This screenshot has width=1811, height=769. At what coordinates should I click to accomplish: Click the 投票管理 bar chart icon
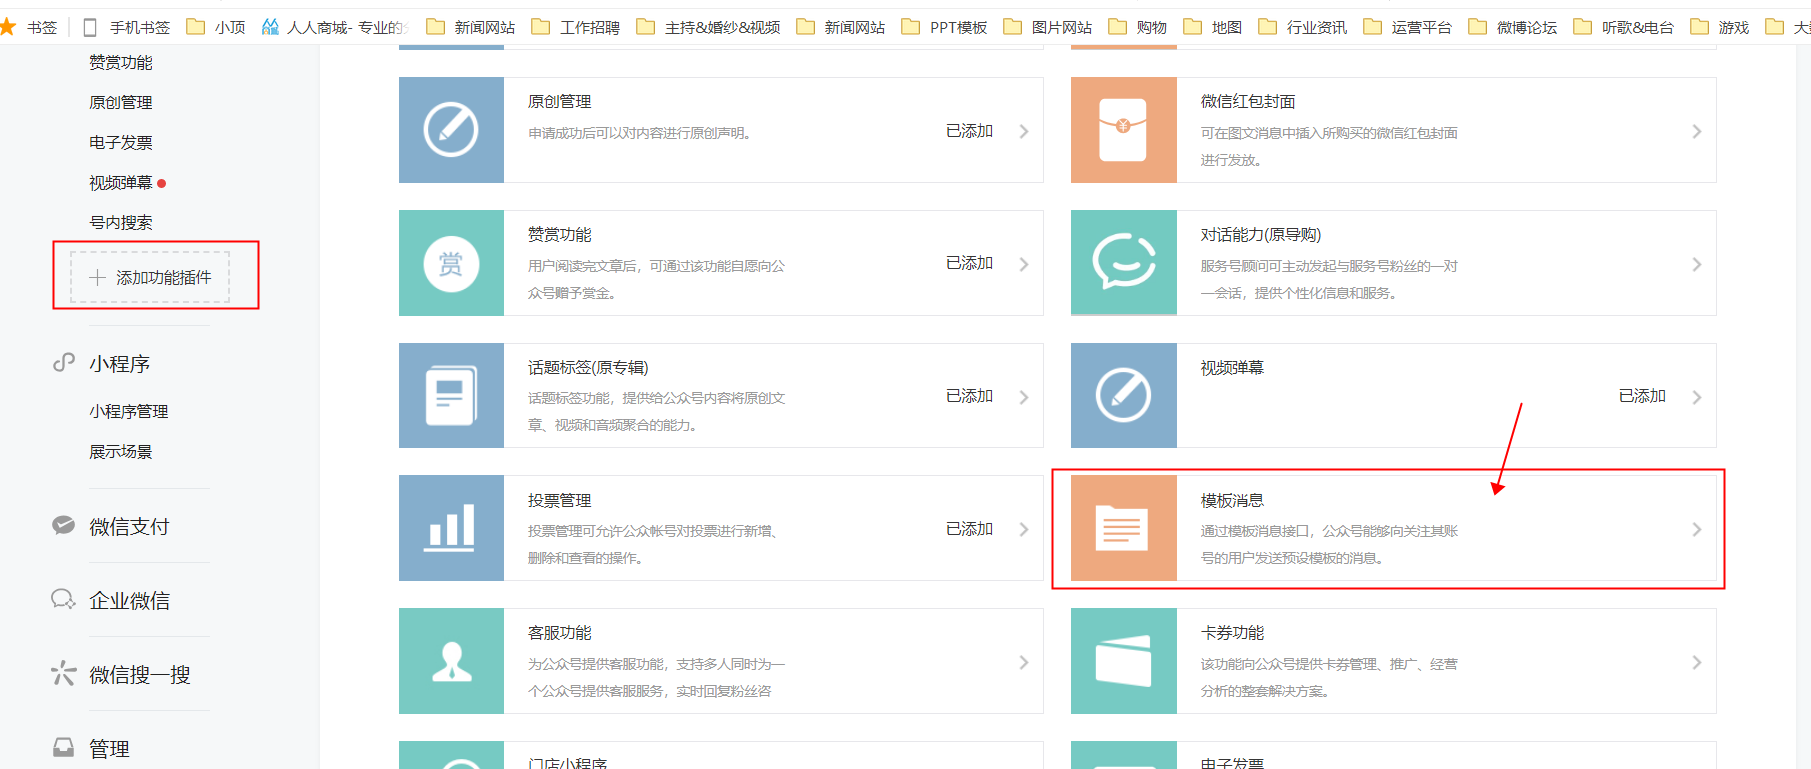tap(451, 528)
